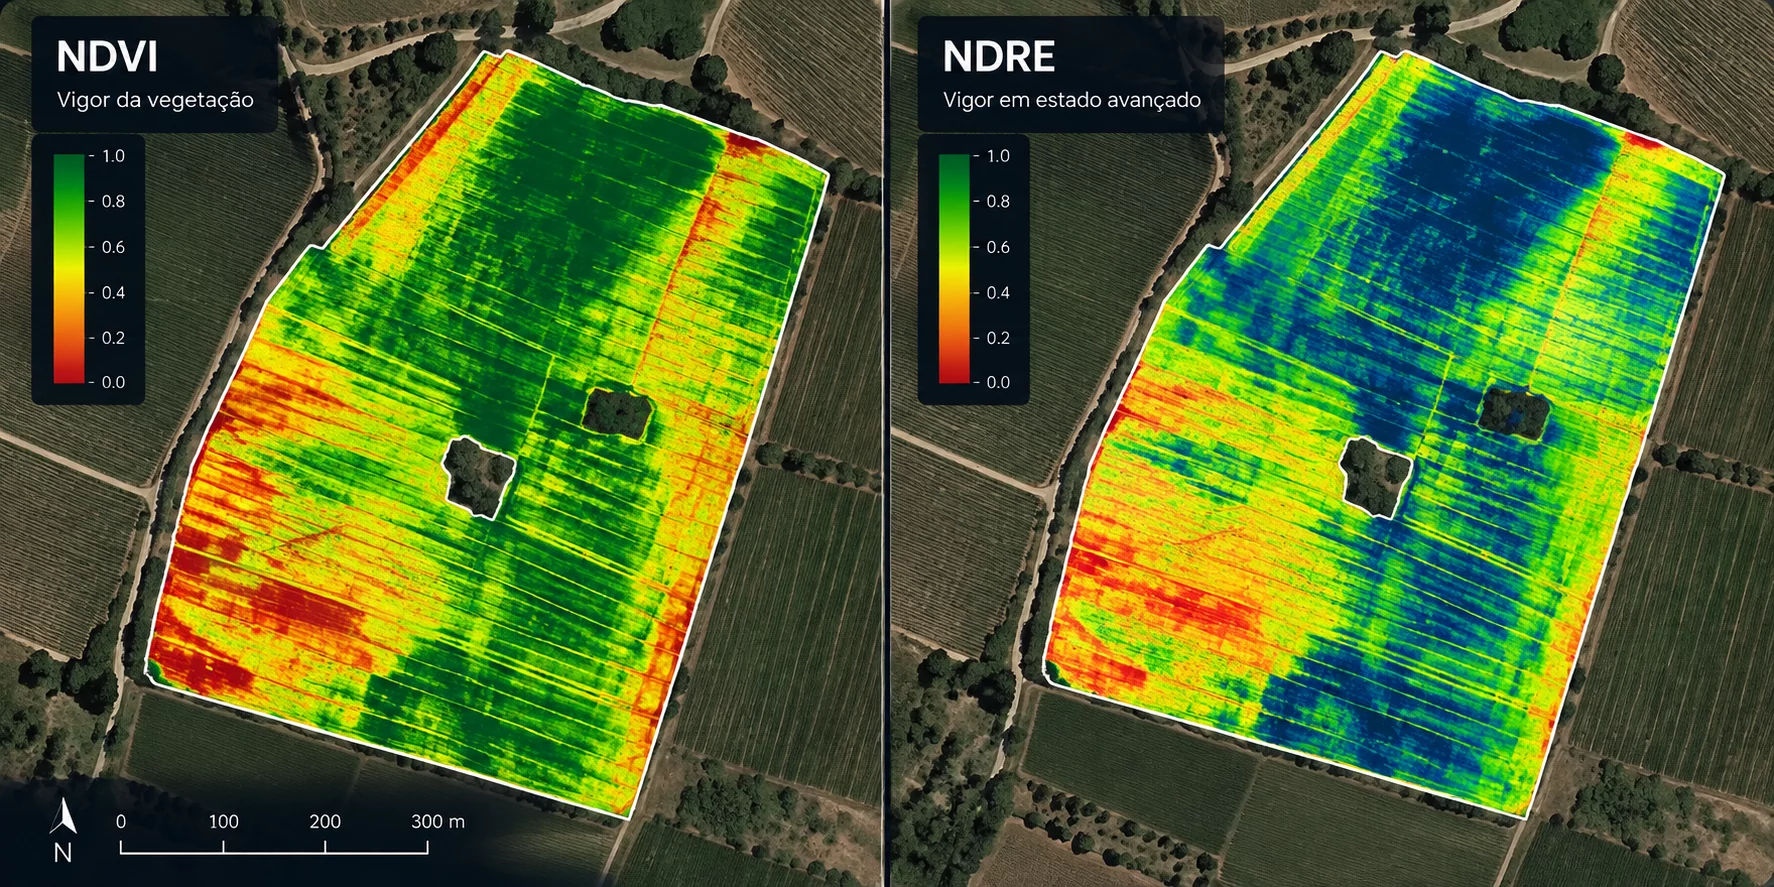1774x887 pixels.
Task: Click the 0.6 value in NDRE legend
Action: [998, 247]
